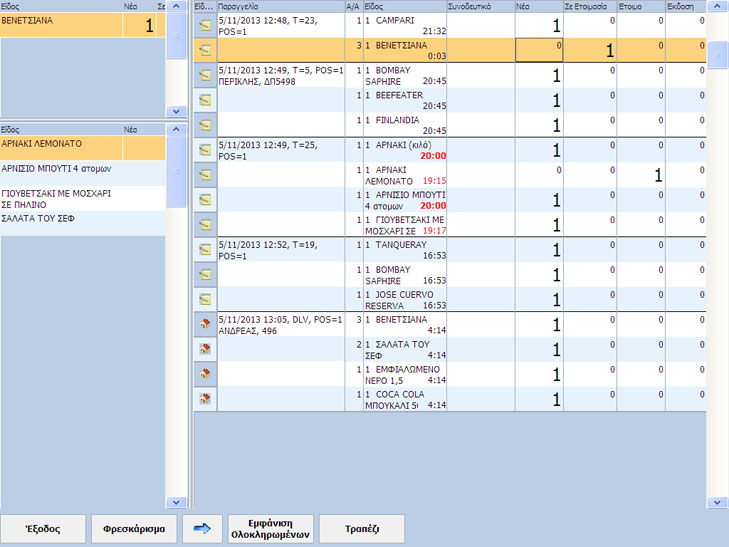The height and width of the screenshot is (547, 729).
Task: Click the order icon beside ΑΡΝΑΚΙ (κιλό) row
Action: point(204,150)
